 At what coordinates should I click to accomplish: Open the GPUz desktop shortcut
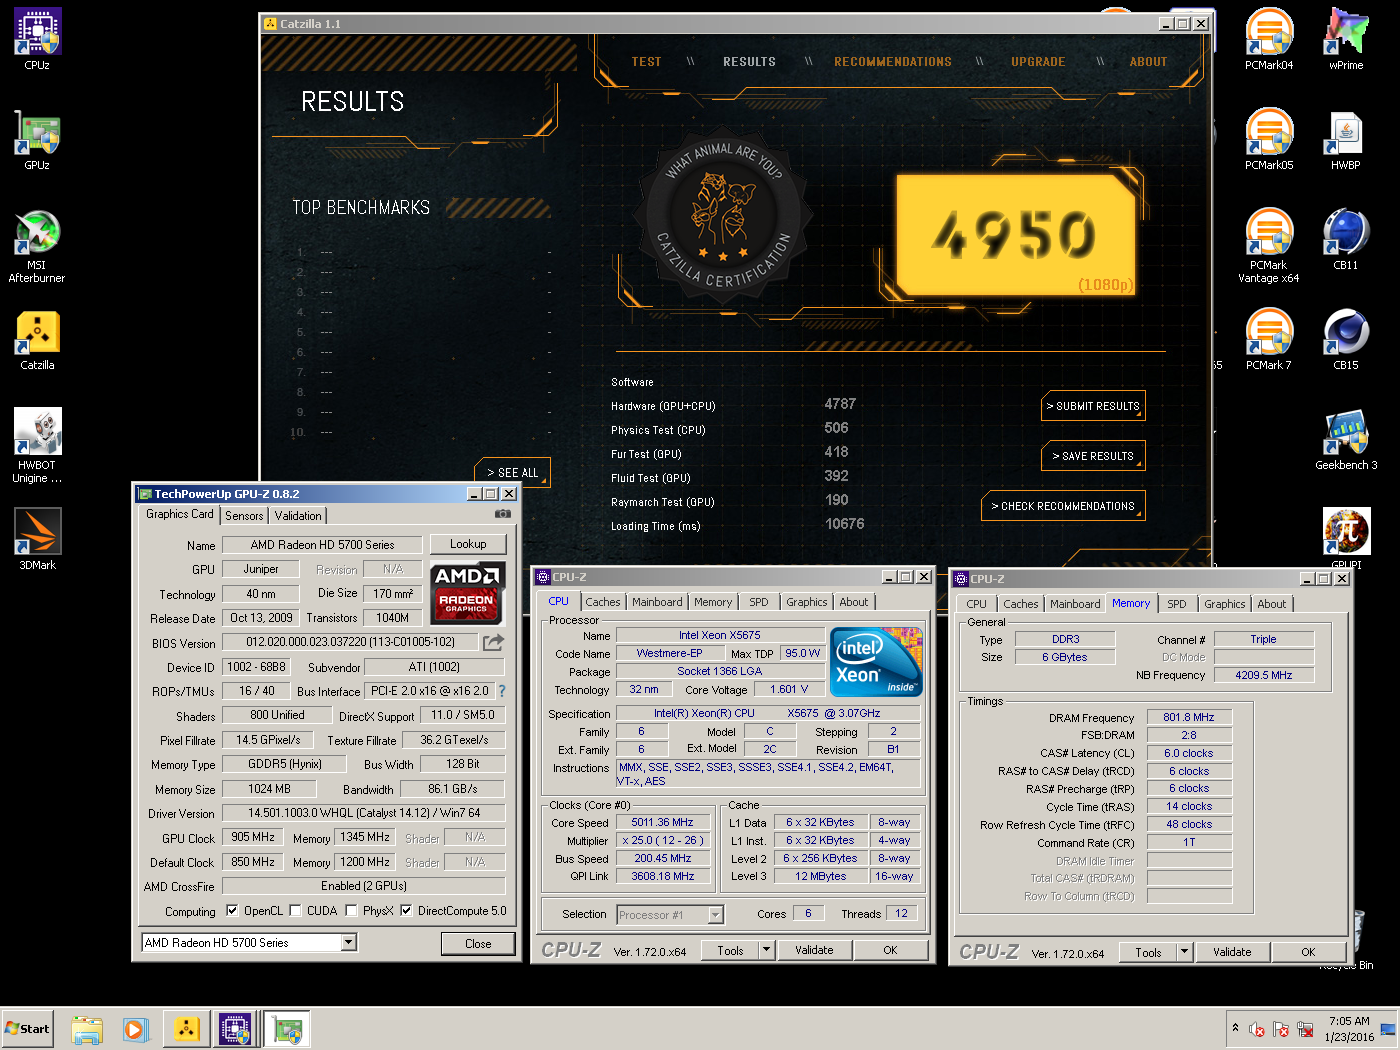pyautogui.click(x=37, y=139)
